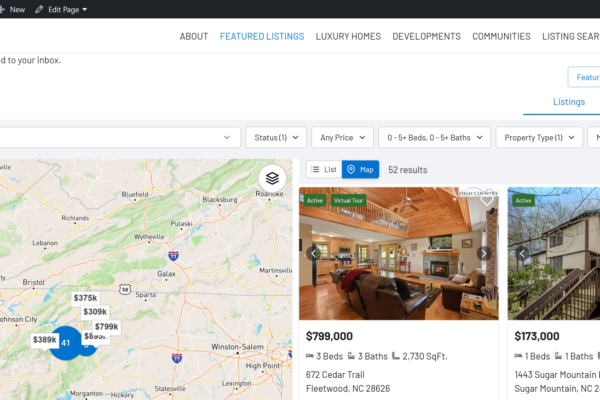Click the Active badge on $173,000 listing
Image resolution: width=600 pixels, height=400 pixels.
coord(523,201)
